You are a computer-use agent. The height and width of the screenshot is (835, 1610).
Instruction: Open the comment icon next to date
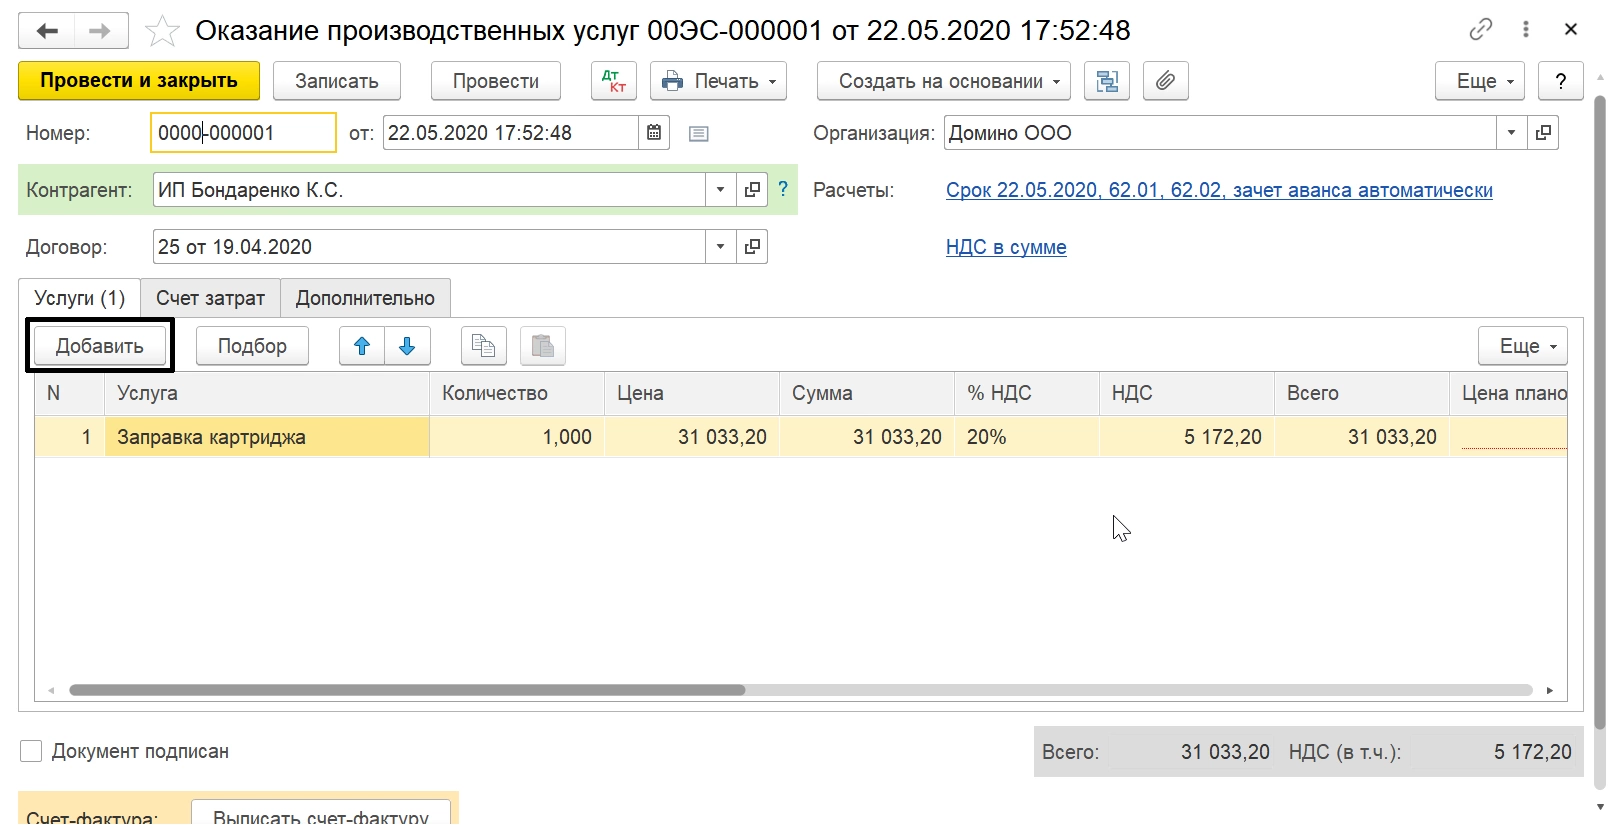pos(699,134)
